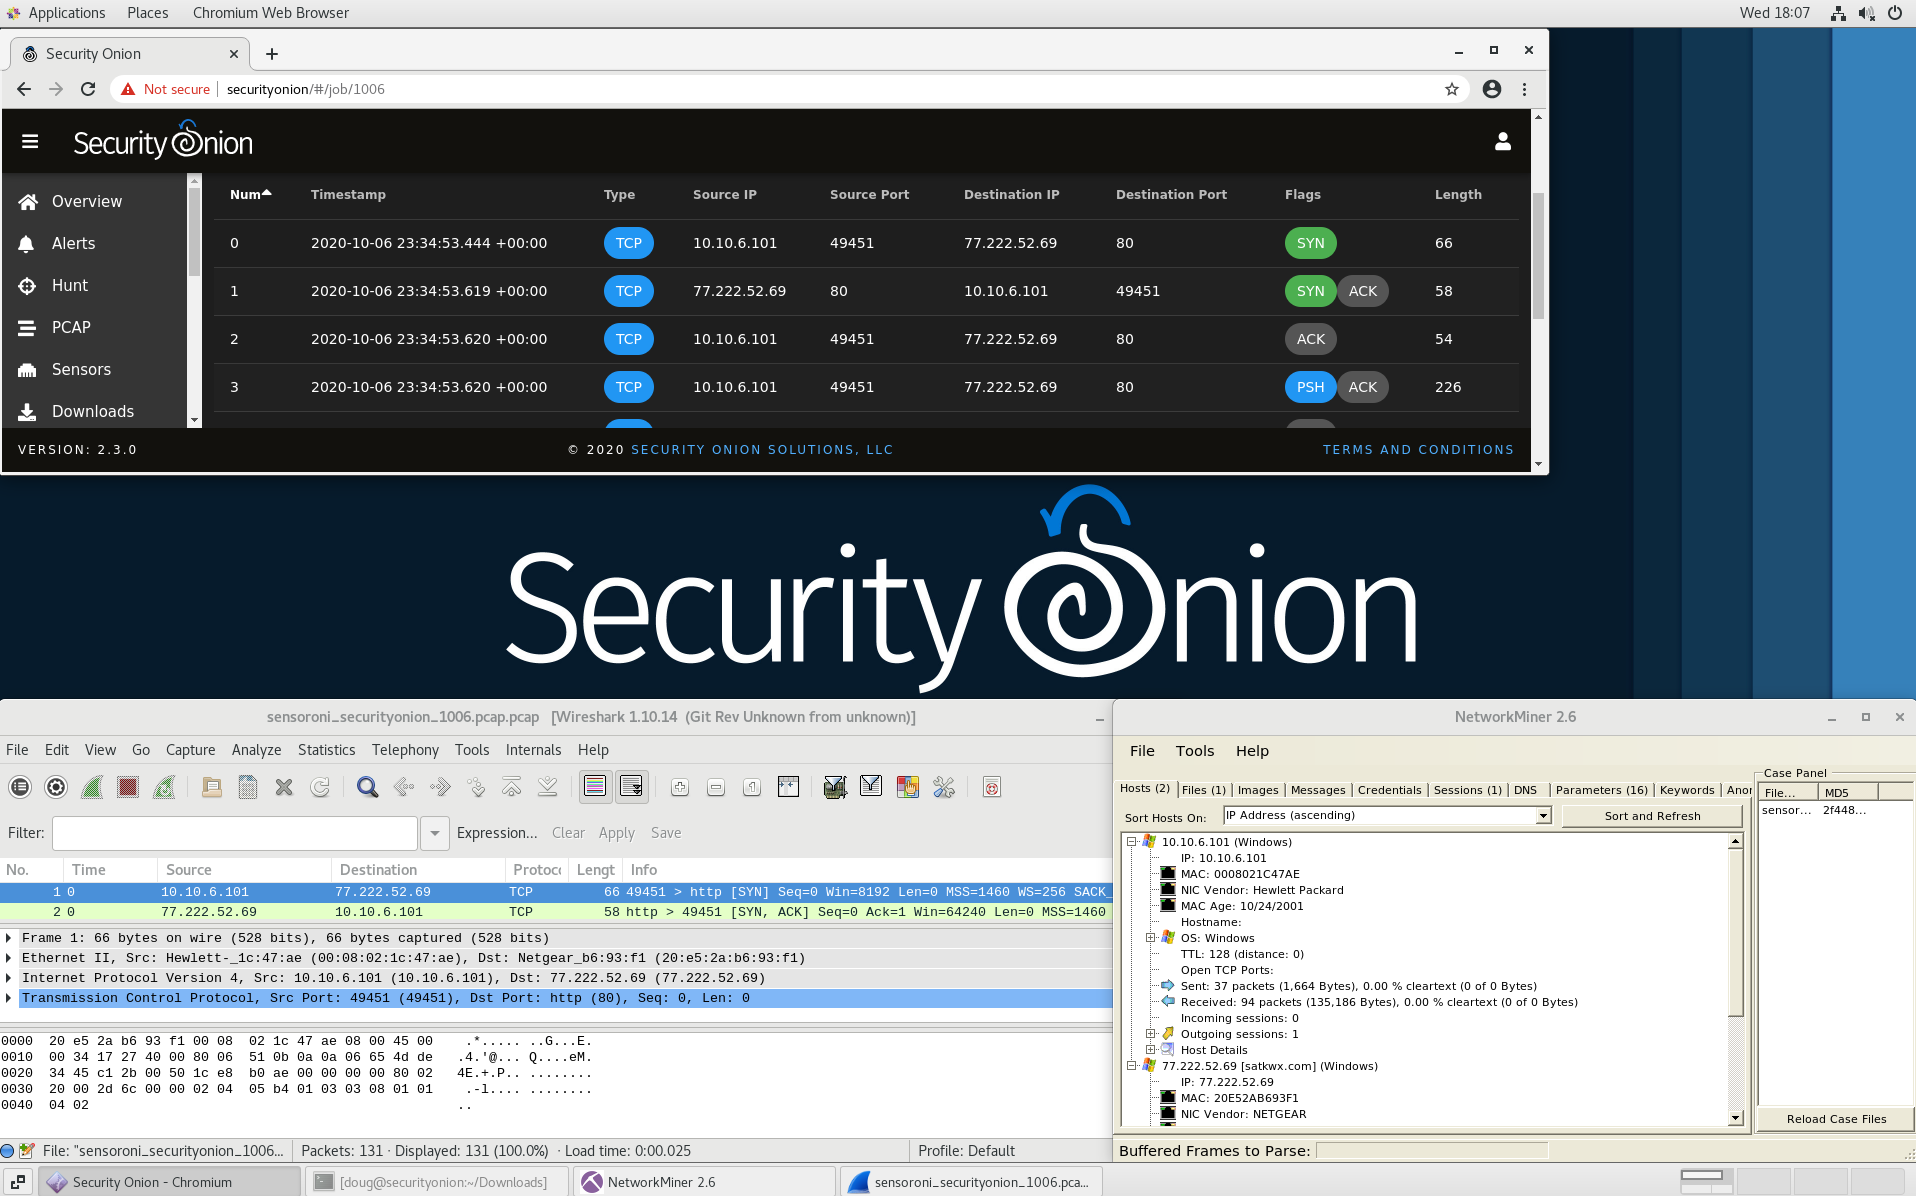
Task: Toggle auto-scroll packet list in live capture
Action: point(631,787)
